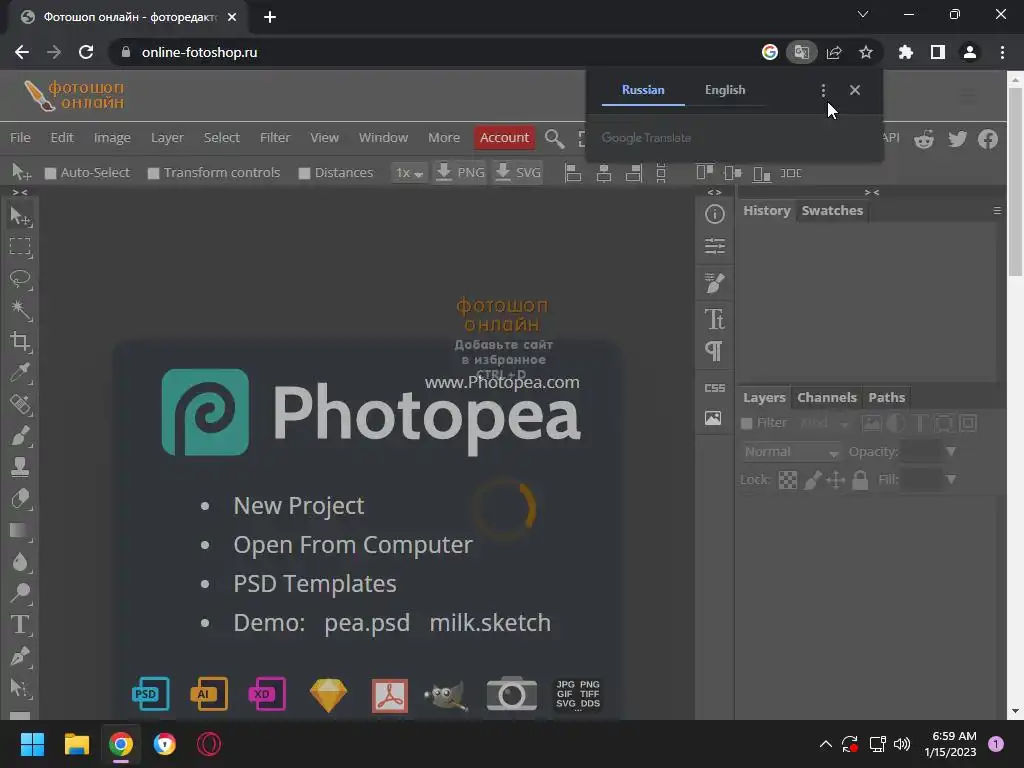Select the Dodge tool
Image resolution: width=1024 pixels, height=768 pixels.
[x=20, y=593]
